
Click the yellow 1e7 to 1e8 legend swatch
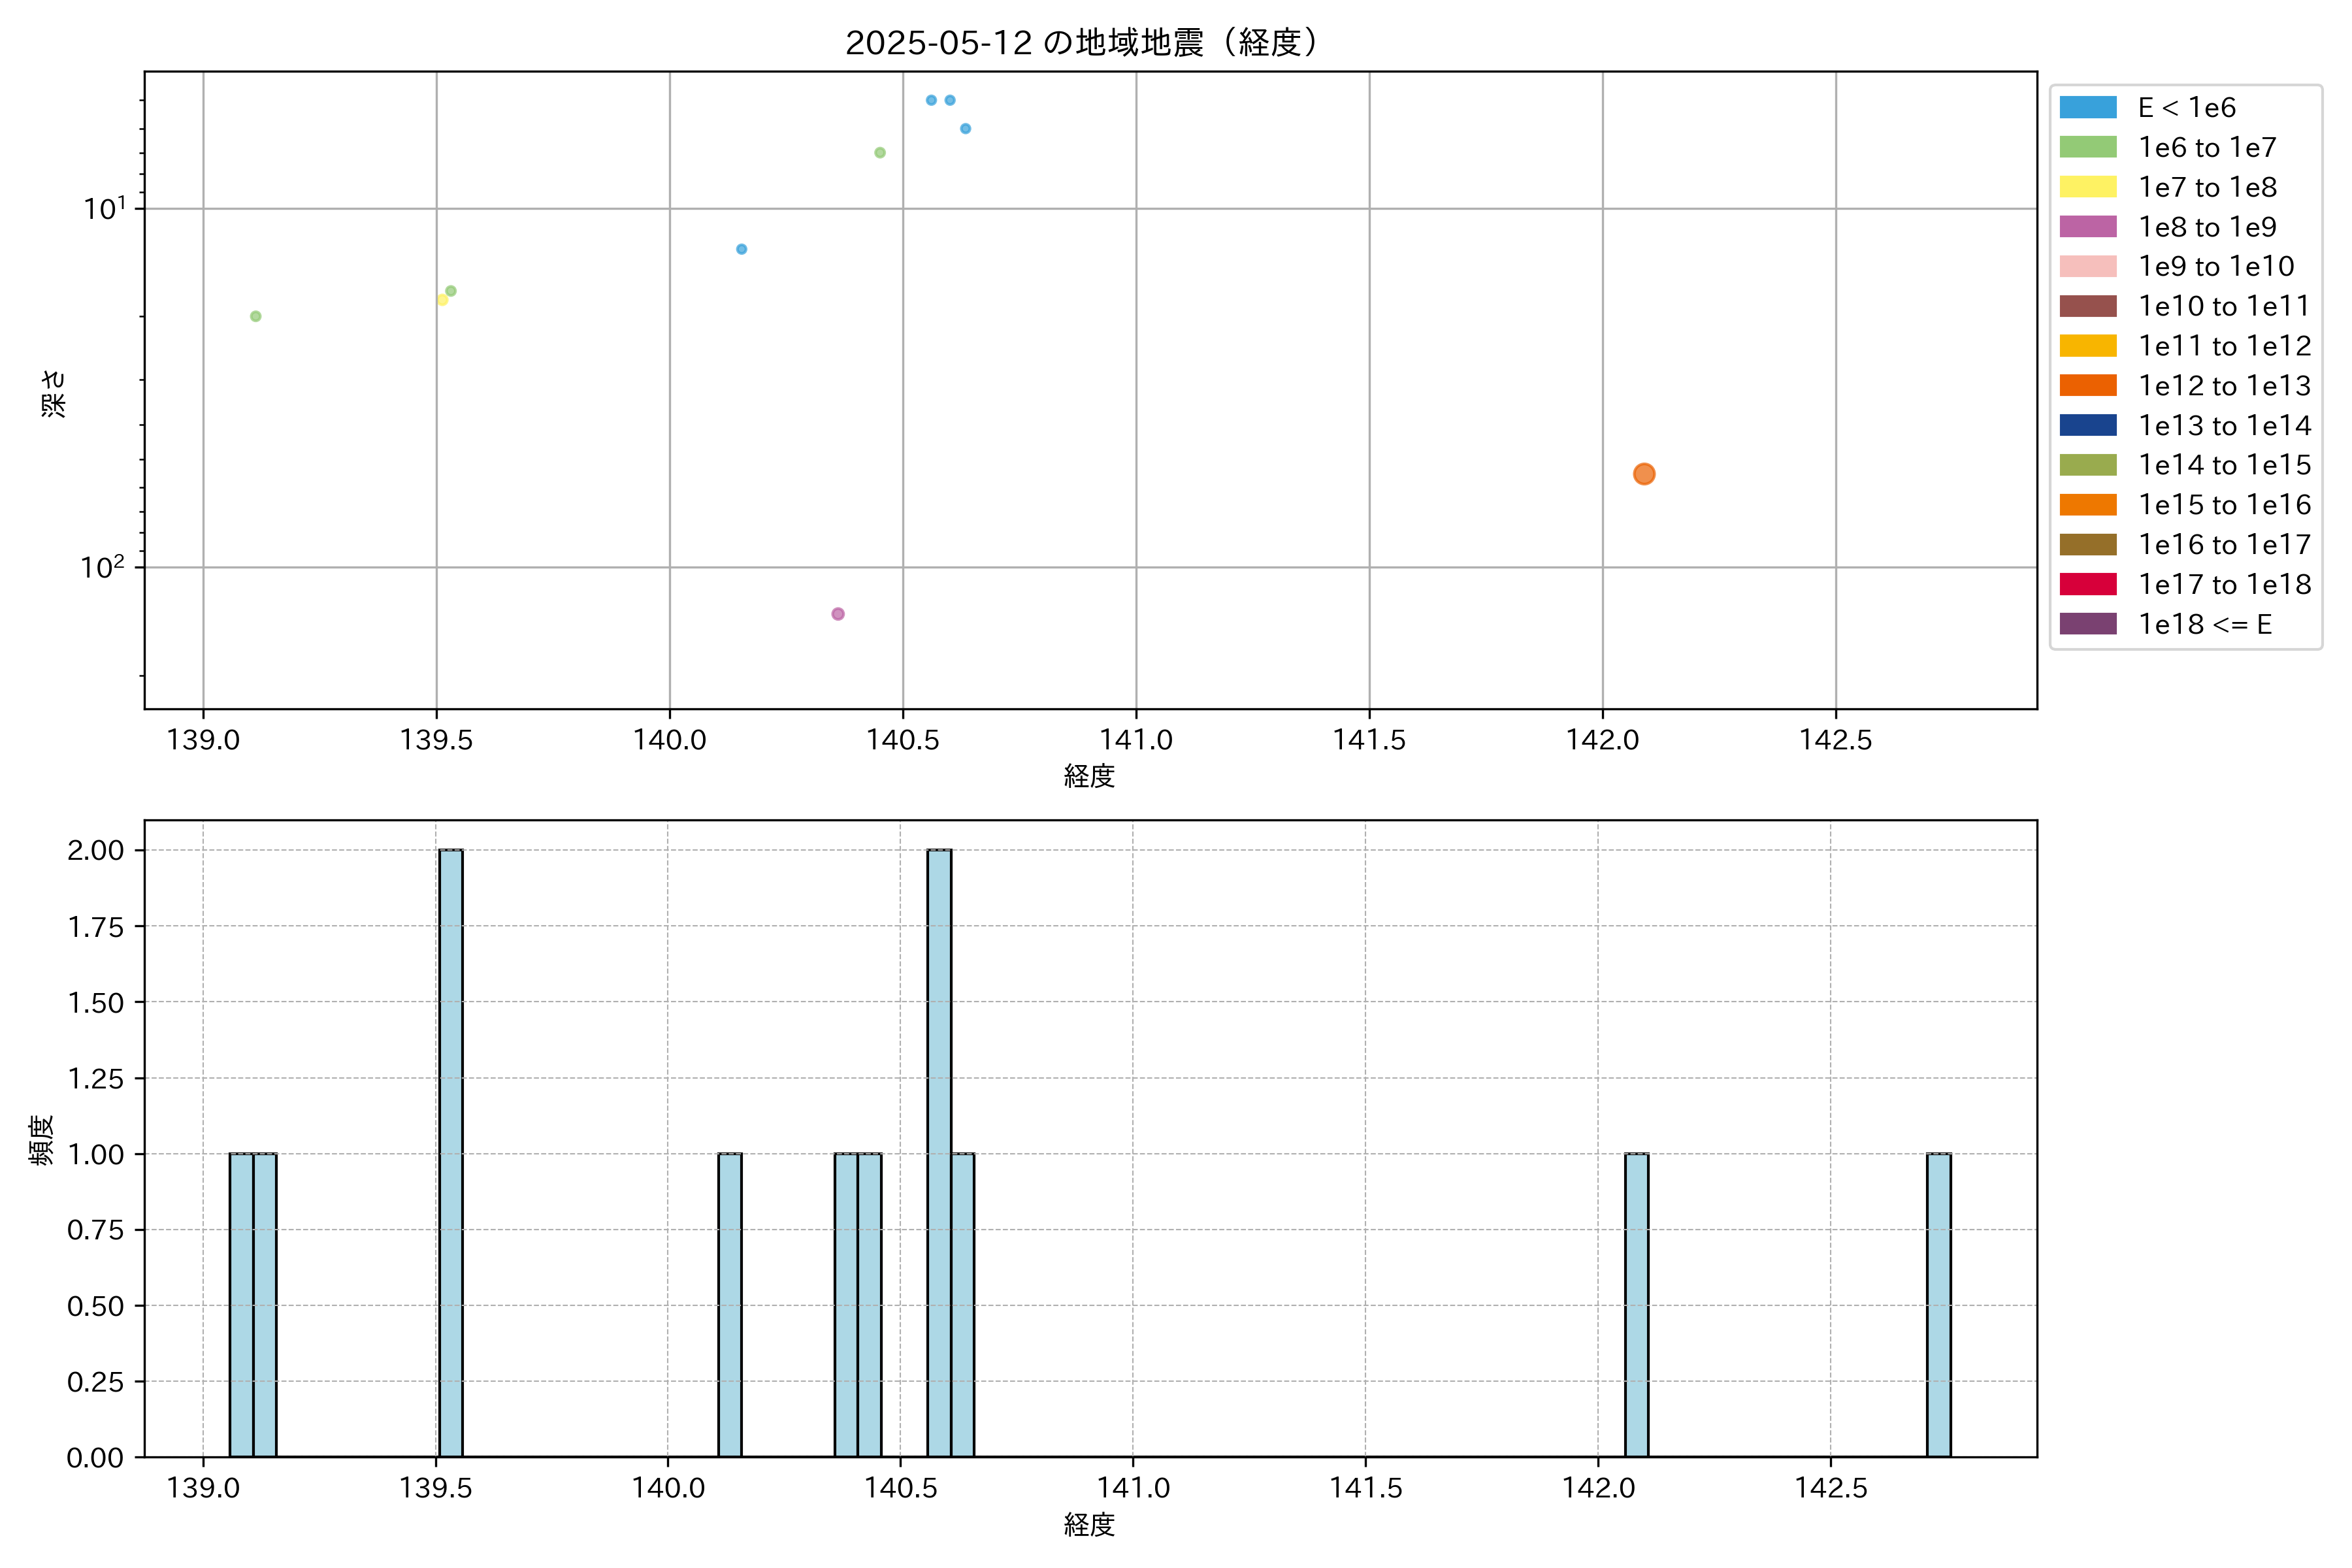pos(2087,187)
